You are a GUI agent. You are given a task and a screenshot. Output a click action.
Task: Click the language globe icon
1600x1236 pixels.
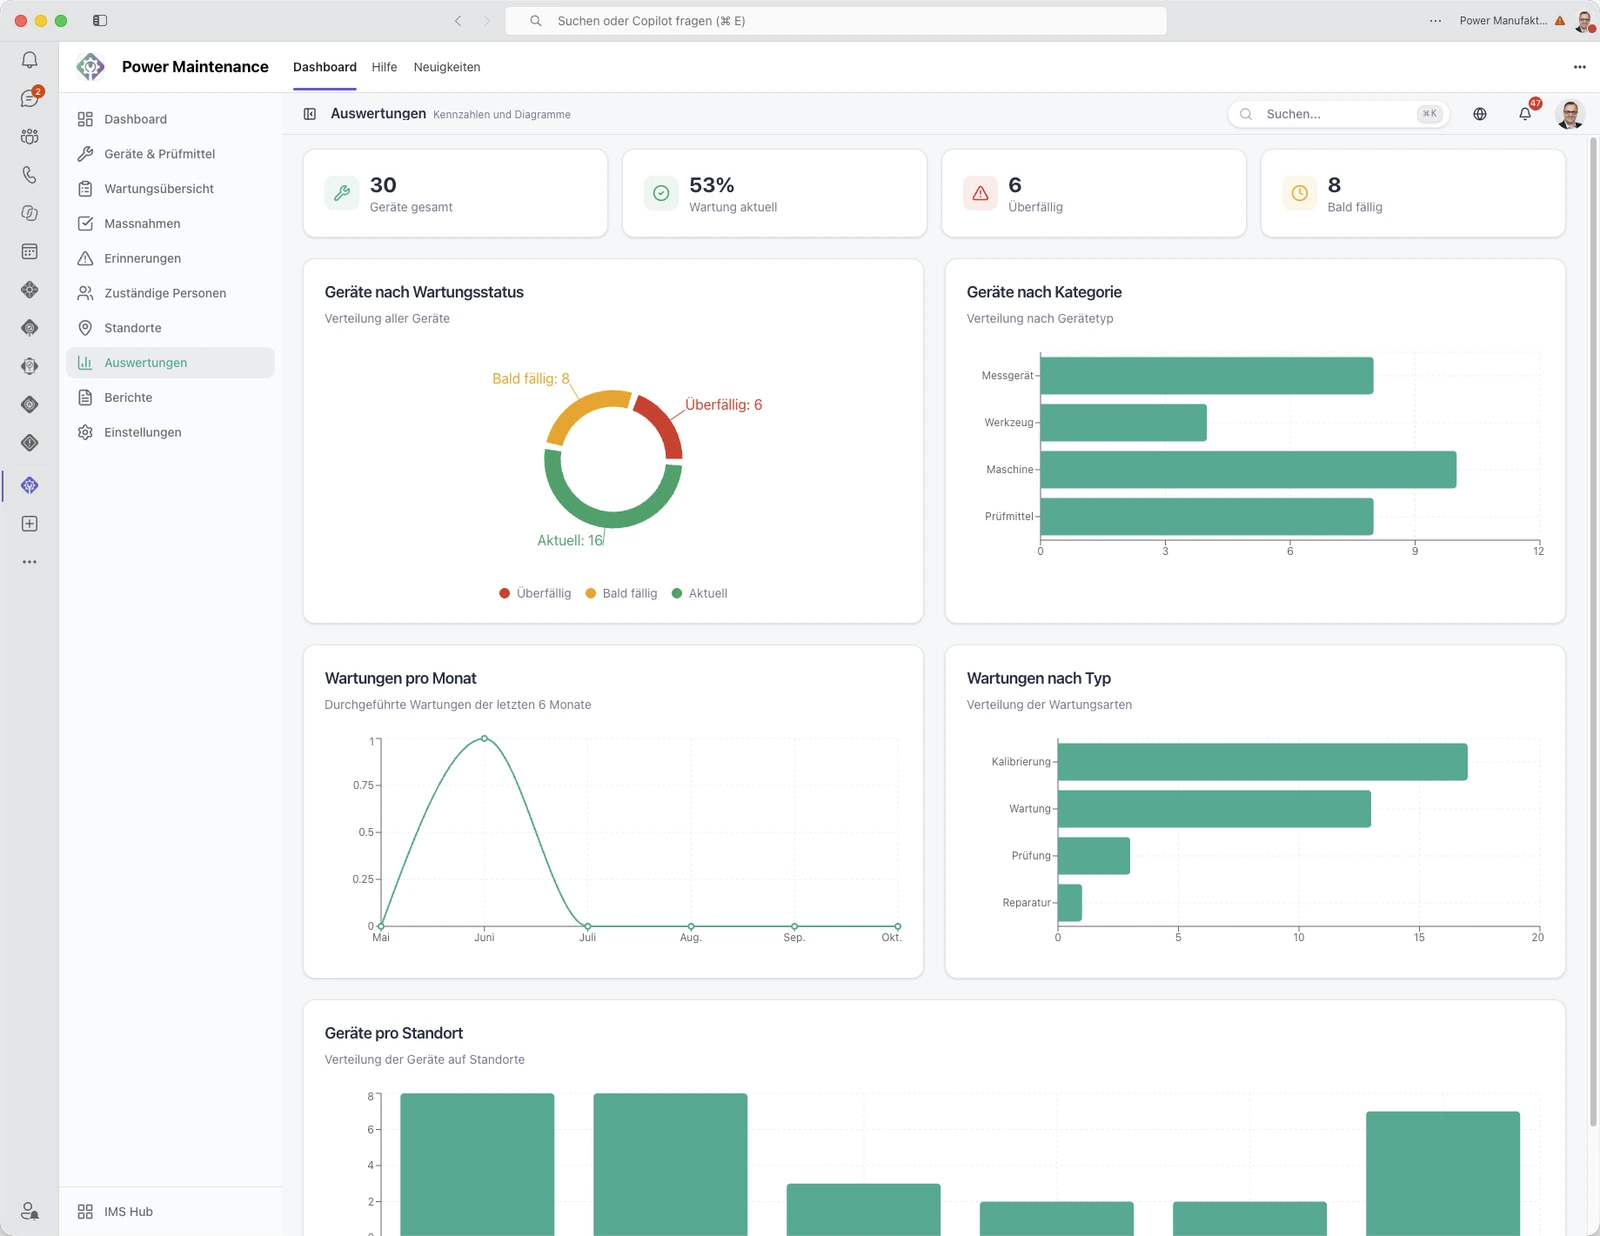pyautogui.click(x=1480, y=114)
